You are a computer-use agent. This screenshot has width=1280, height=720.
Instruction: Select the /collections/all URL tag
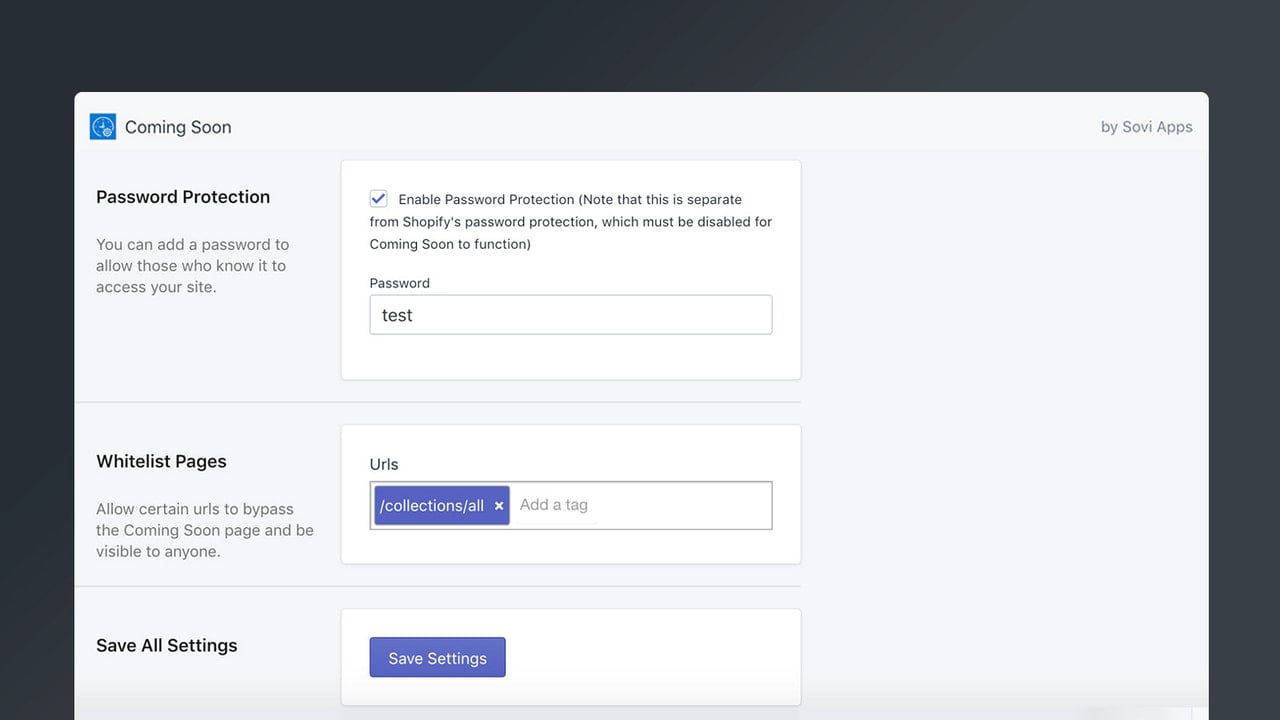(432, 506)
